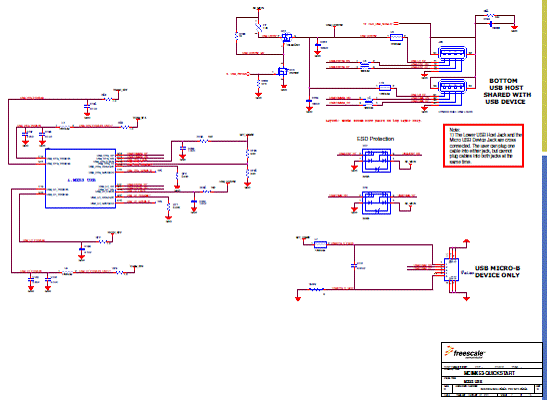This screenshot has height=400, width=547.
Task: Click the upper MOSFET transistor near the top
Action: (x=287, y=37)
